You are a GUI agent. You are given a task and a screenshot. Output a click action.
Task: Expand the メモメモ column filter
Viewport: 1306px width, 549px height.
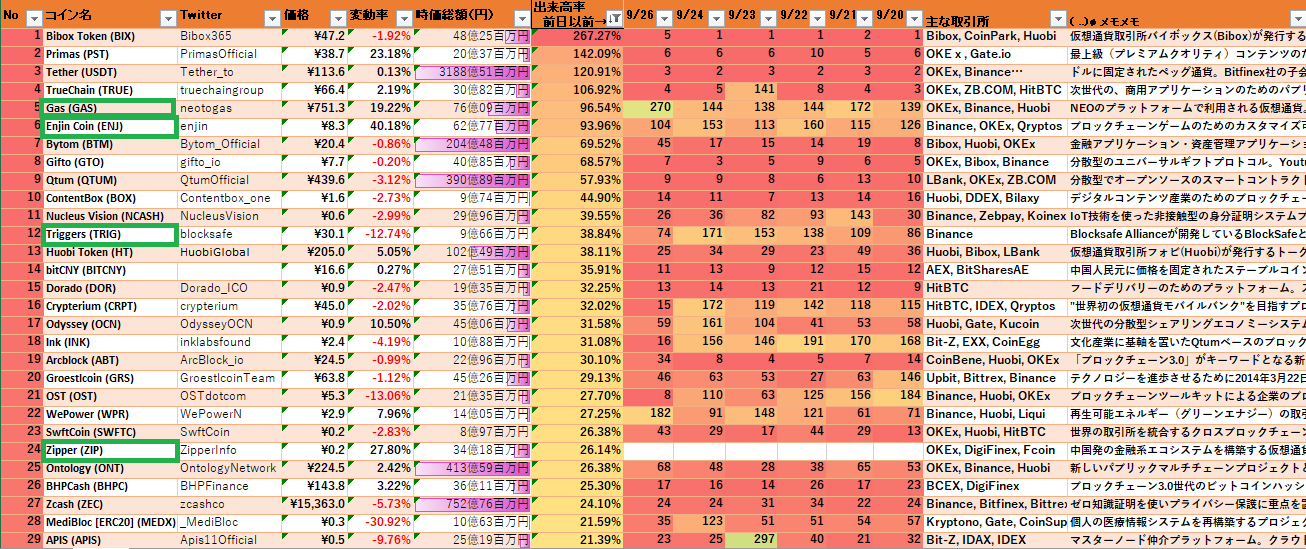1297,18
